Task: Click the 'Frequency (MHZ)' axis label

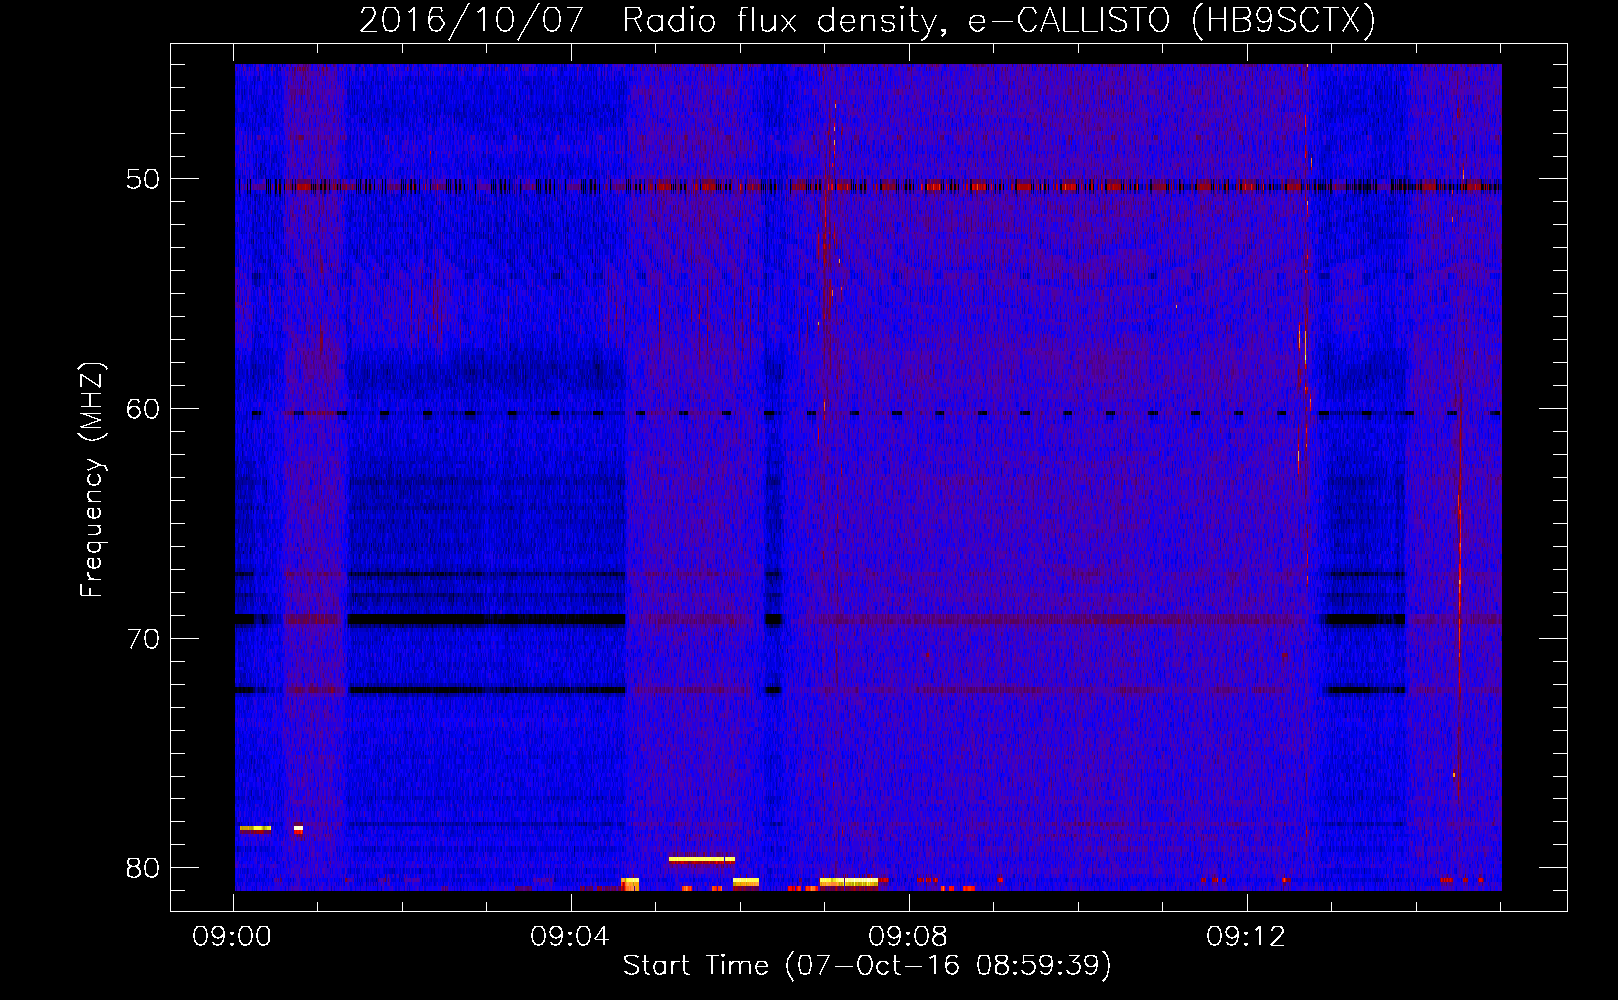Action: [92, 480]
